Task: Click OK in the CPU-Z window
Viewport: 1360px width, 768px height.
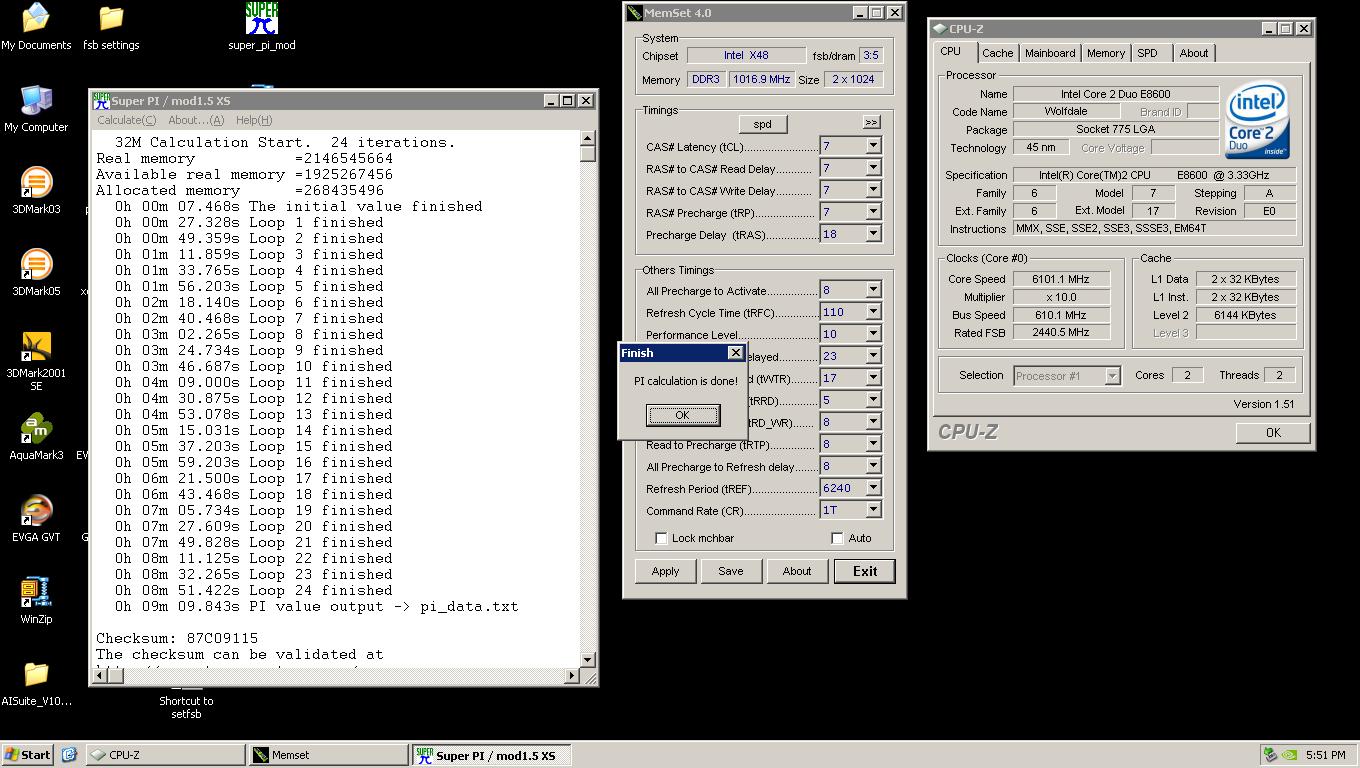Action: [1272, 432]
